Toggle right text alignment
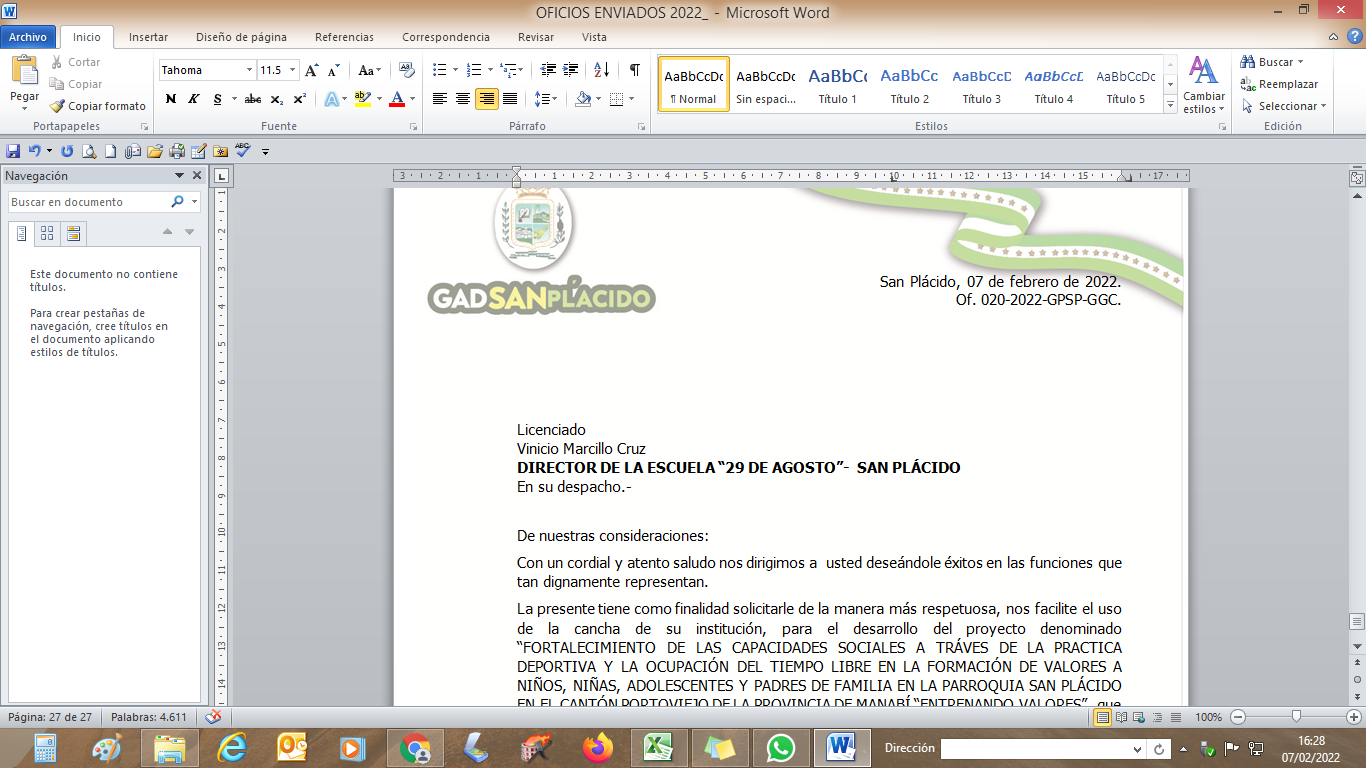The width and height of the screenshot is (1366, 768). (487, 99)
